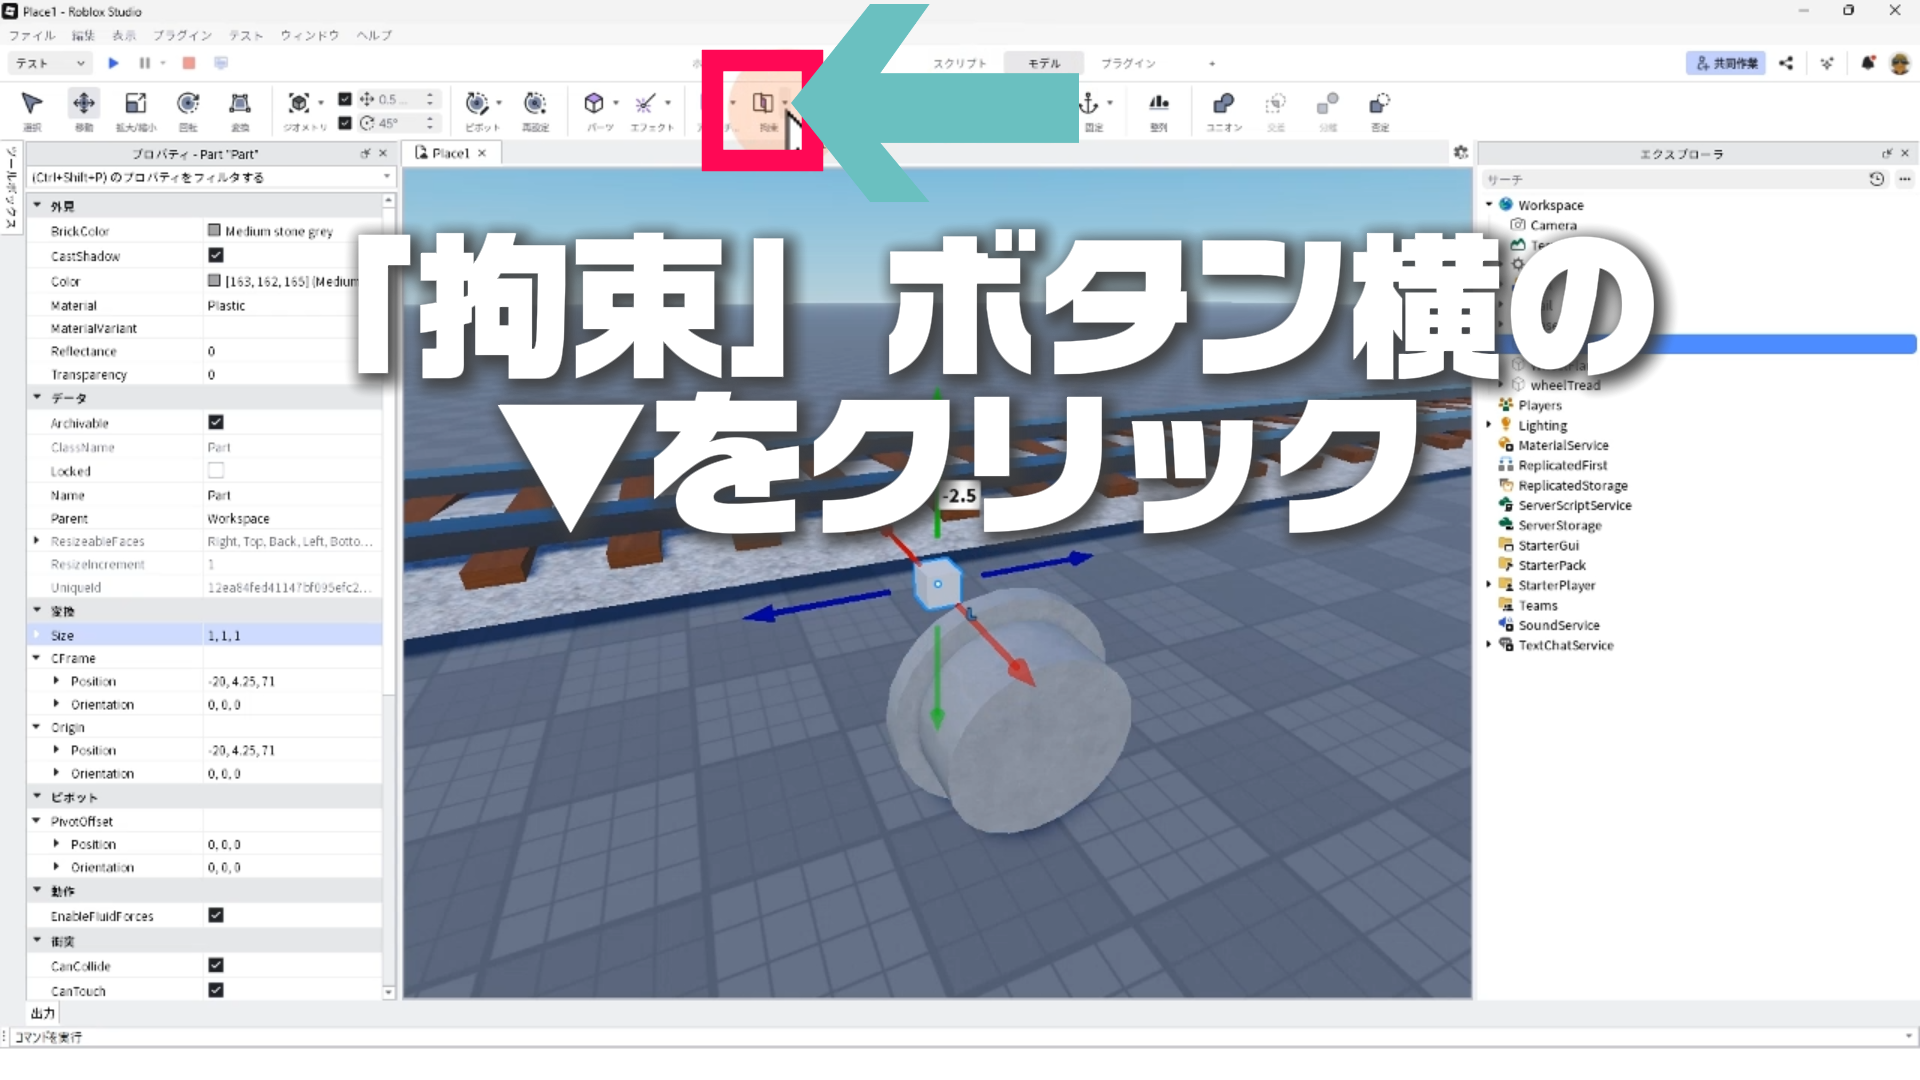Open the プラグイン menu in menu bar
1920x1080 pixels.
pyautogui.click(x=182, y=35)
